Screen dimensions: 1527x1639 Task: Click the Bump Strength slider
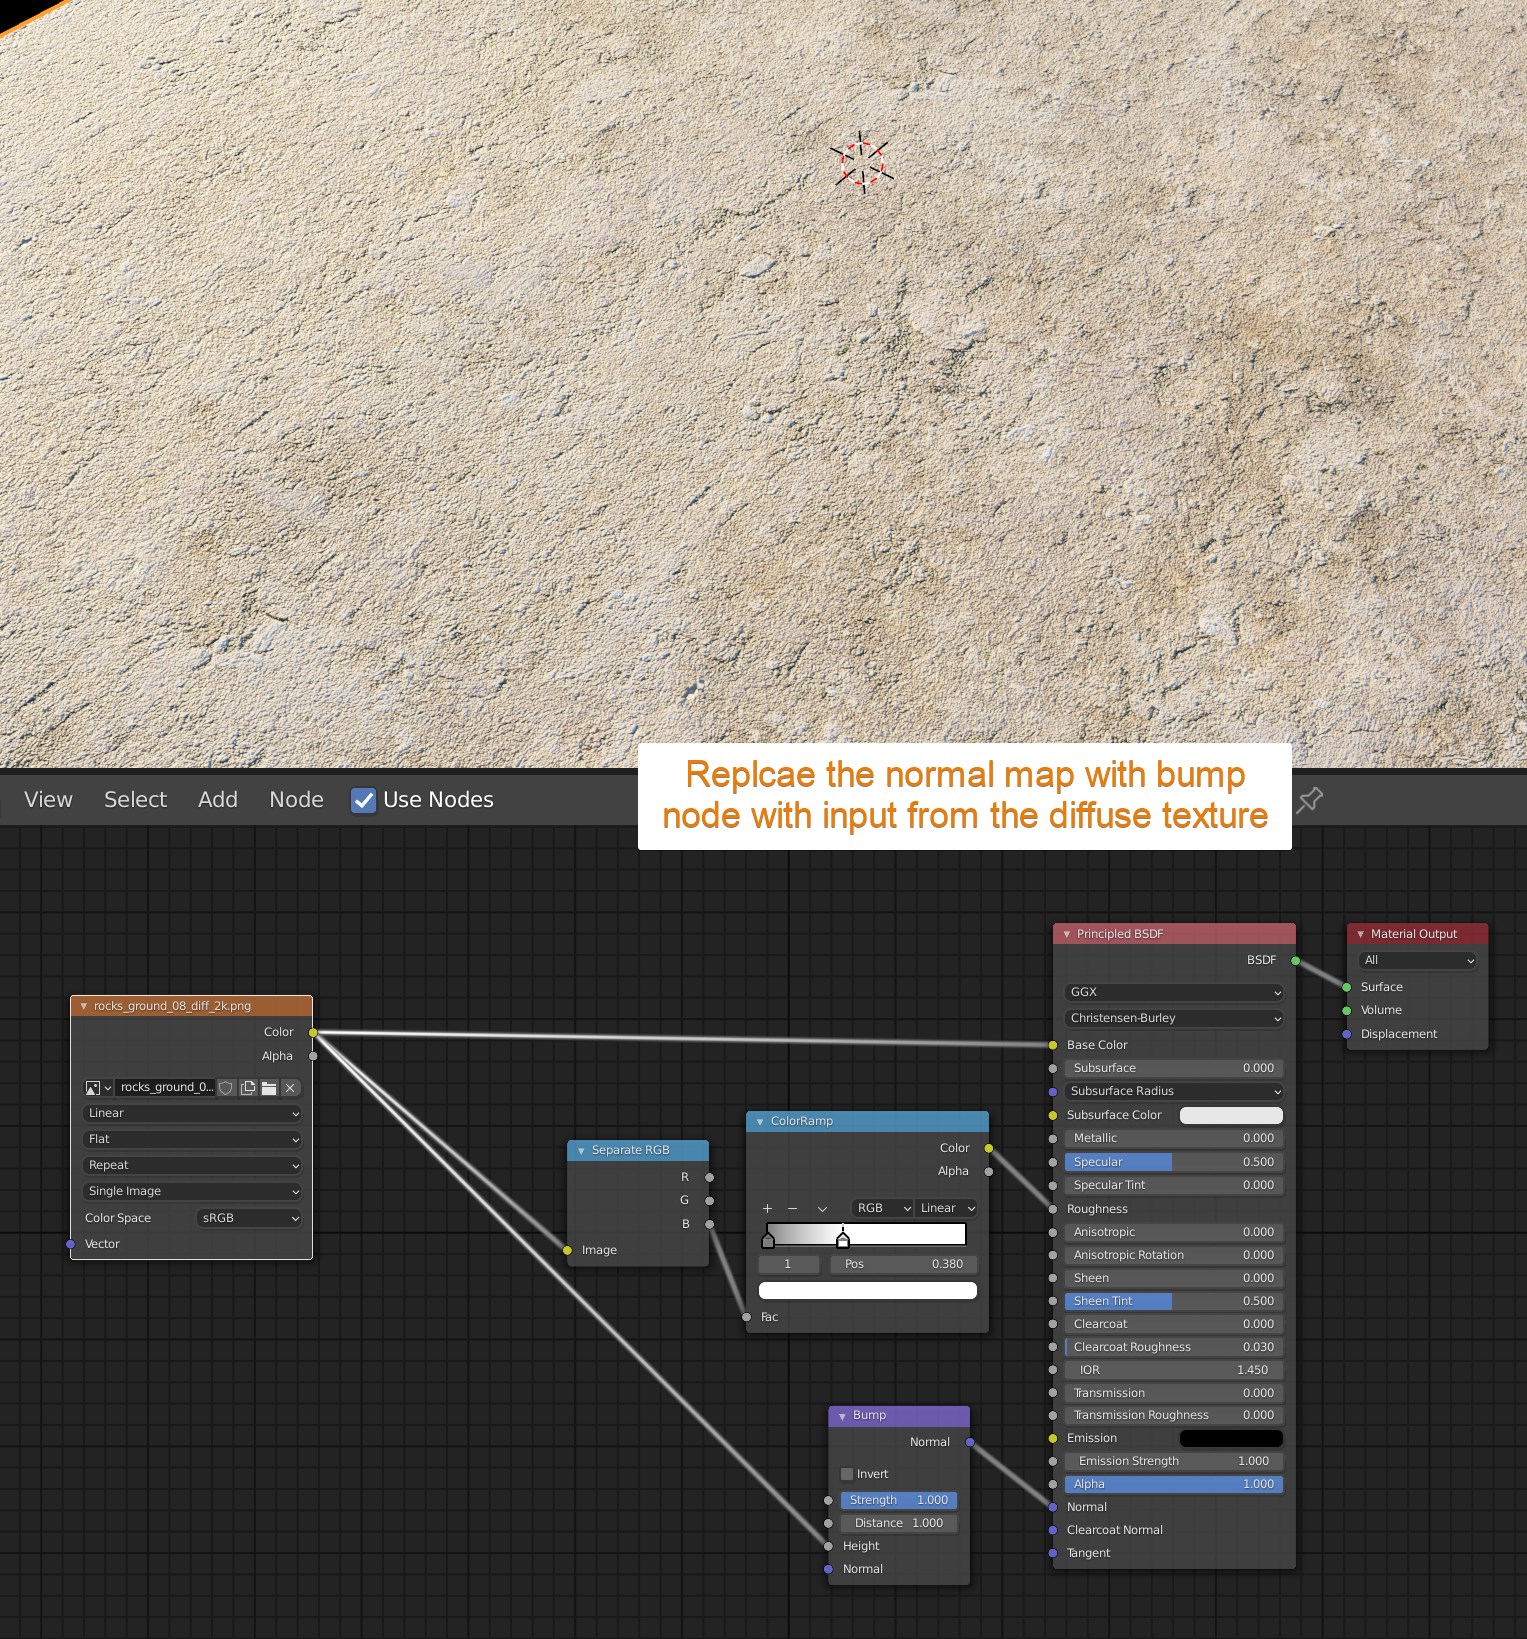point(898,1500)
